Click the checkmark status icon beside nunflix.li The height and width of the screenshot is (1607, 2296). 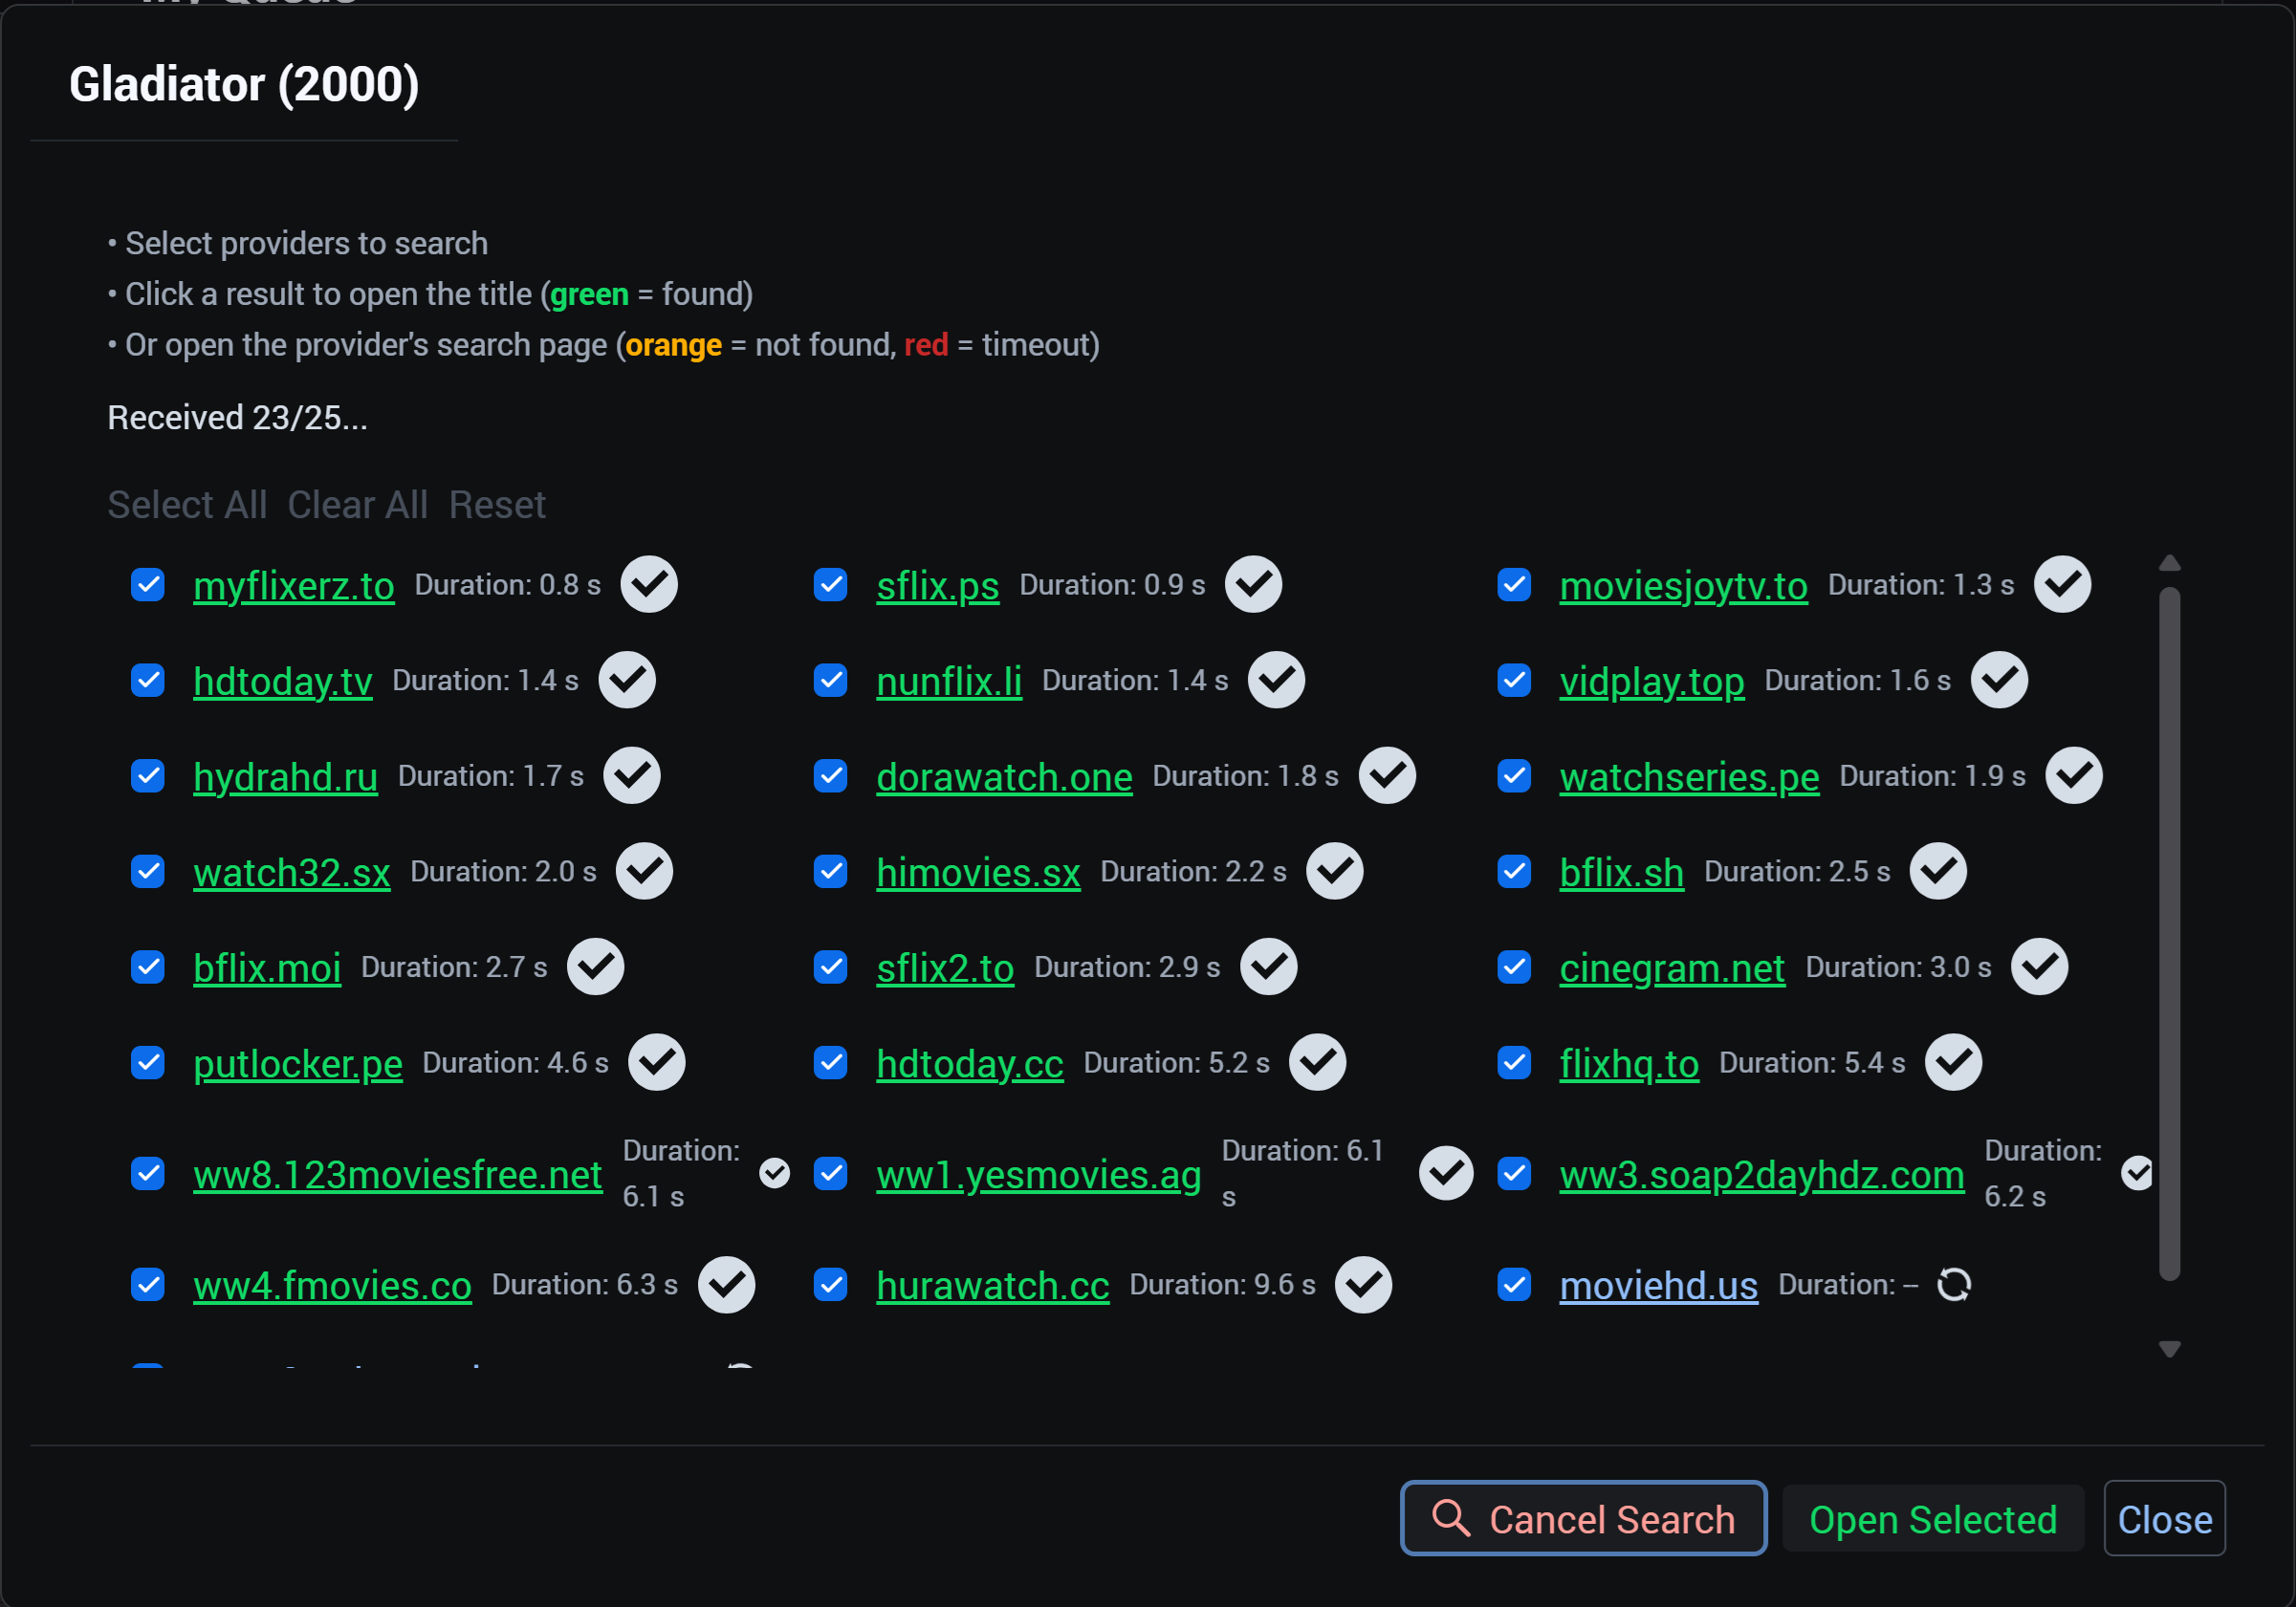coord(1276,680)
